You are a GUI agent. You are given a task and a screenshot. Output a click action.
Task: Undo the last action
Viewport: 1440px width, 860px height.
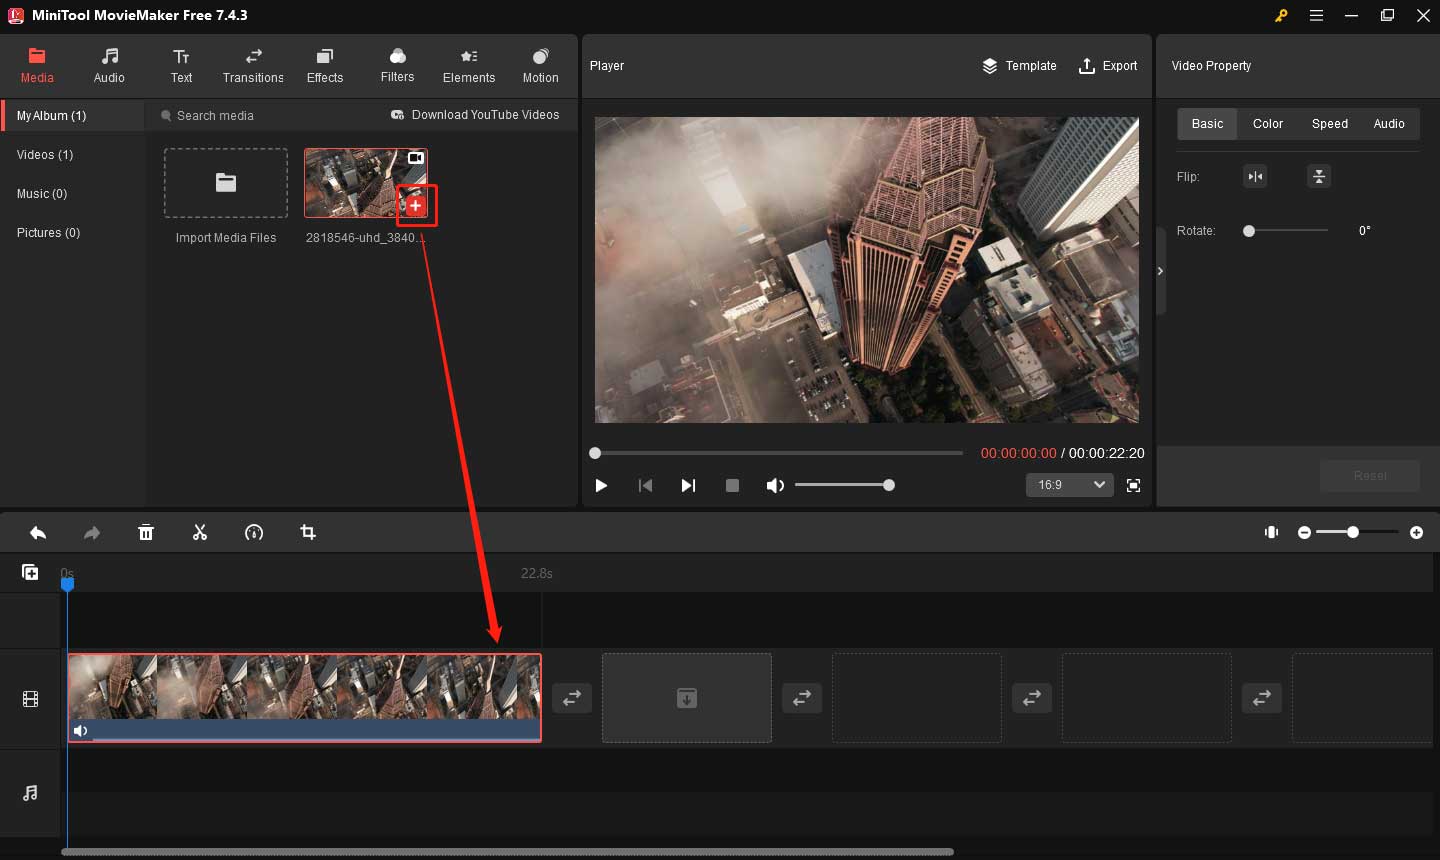tap(38, 533)
